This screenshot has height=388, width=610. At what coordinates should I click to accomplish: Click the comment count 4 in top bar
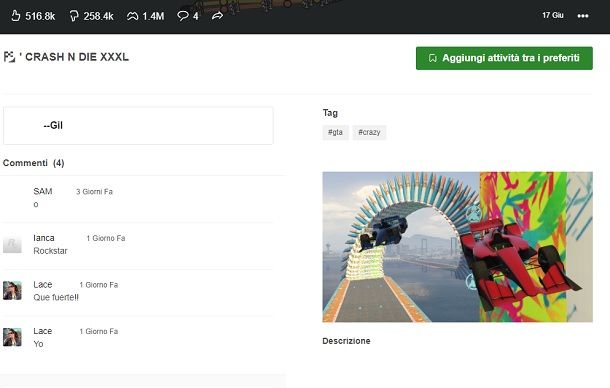coord(196,16)
